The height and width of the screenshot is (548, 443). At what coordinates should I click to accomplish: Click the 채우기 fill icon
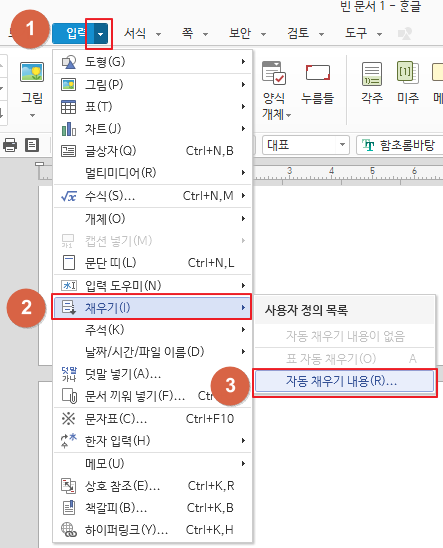click(x=68, y=308)
